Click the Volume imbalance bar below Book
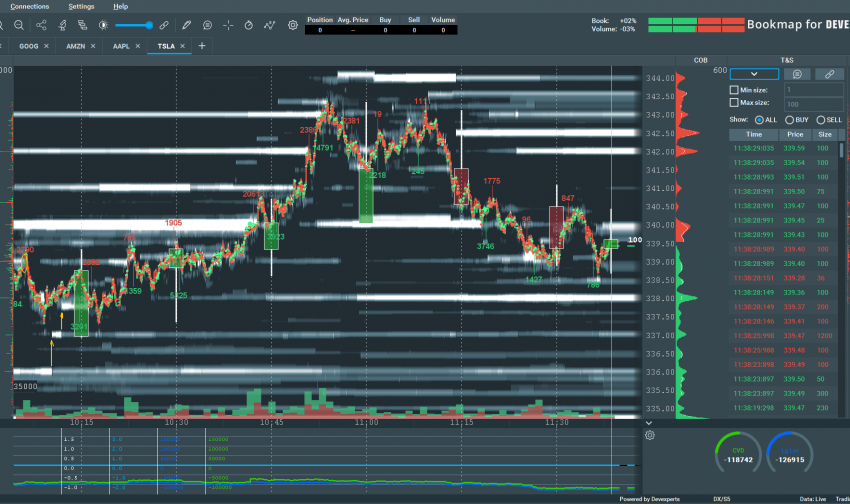The image size is (850, 504). [x=696, y=29]
